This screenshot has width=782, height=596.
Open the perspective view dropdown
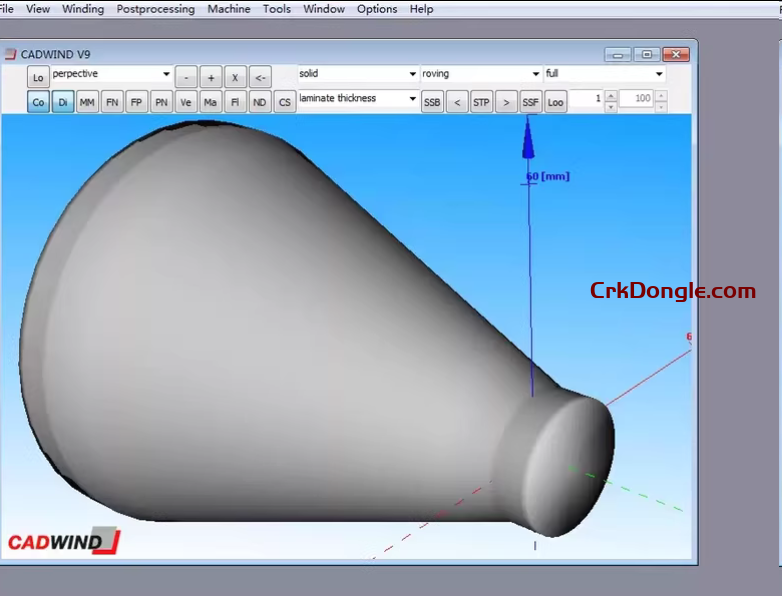click(166, 74)
